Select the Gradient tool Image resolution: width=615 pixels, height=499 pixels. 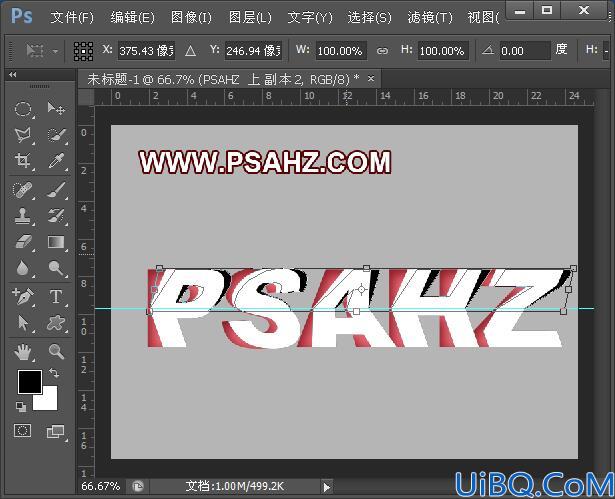[x=56, y=242]
